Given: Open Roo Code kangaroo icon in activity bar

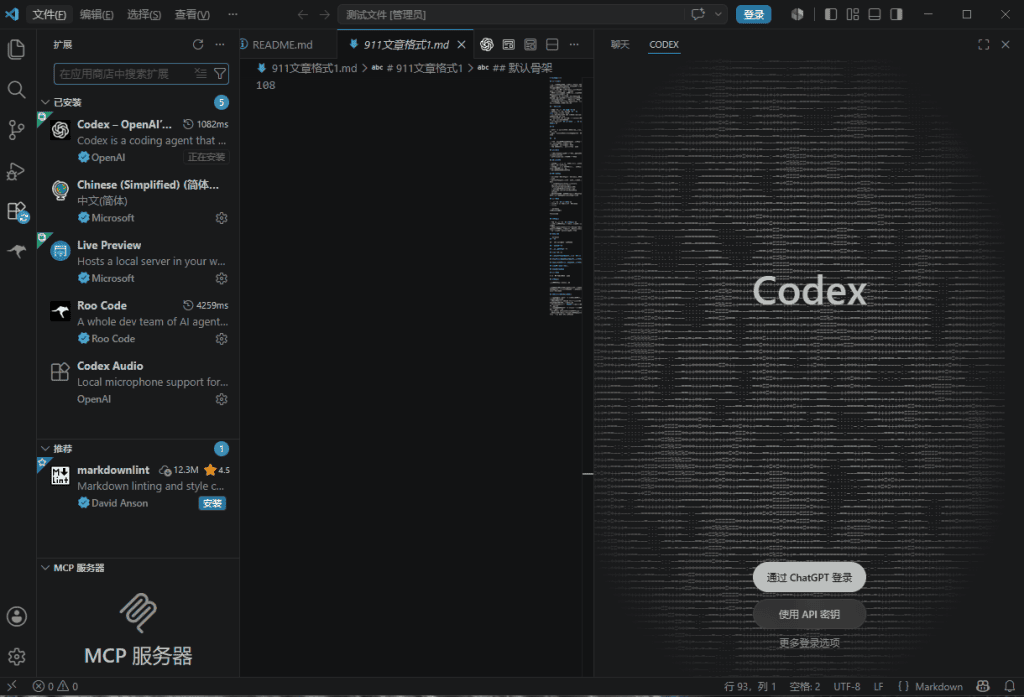Looking at the screenshot, I should [16, 251].
